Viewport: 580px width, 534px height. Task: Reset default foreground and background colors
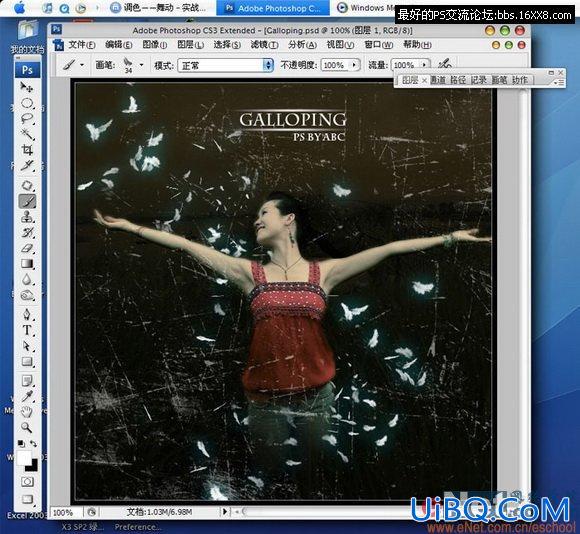pos(21,443)
